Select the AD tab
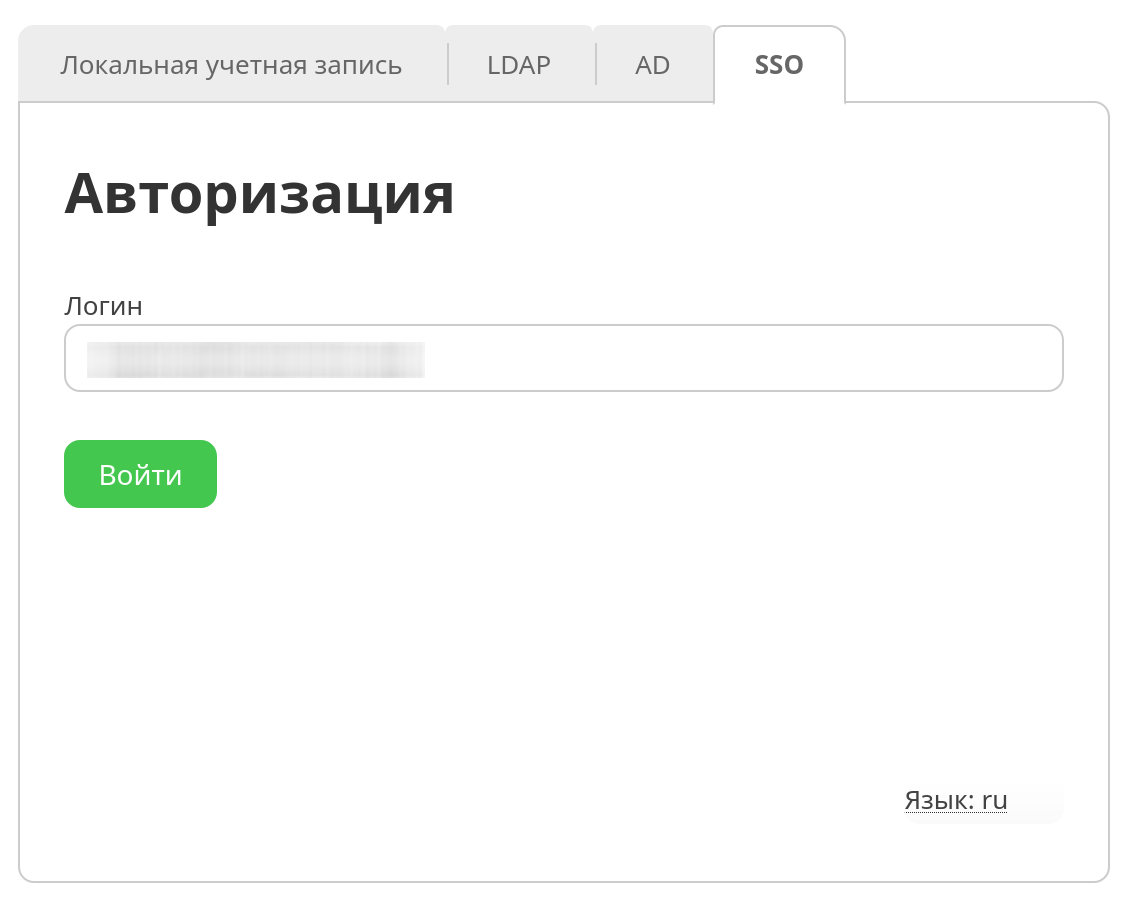Image resolution: width=1136 pixels, height=908 pixels. [x=653, y=65]
